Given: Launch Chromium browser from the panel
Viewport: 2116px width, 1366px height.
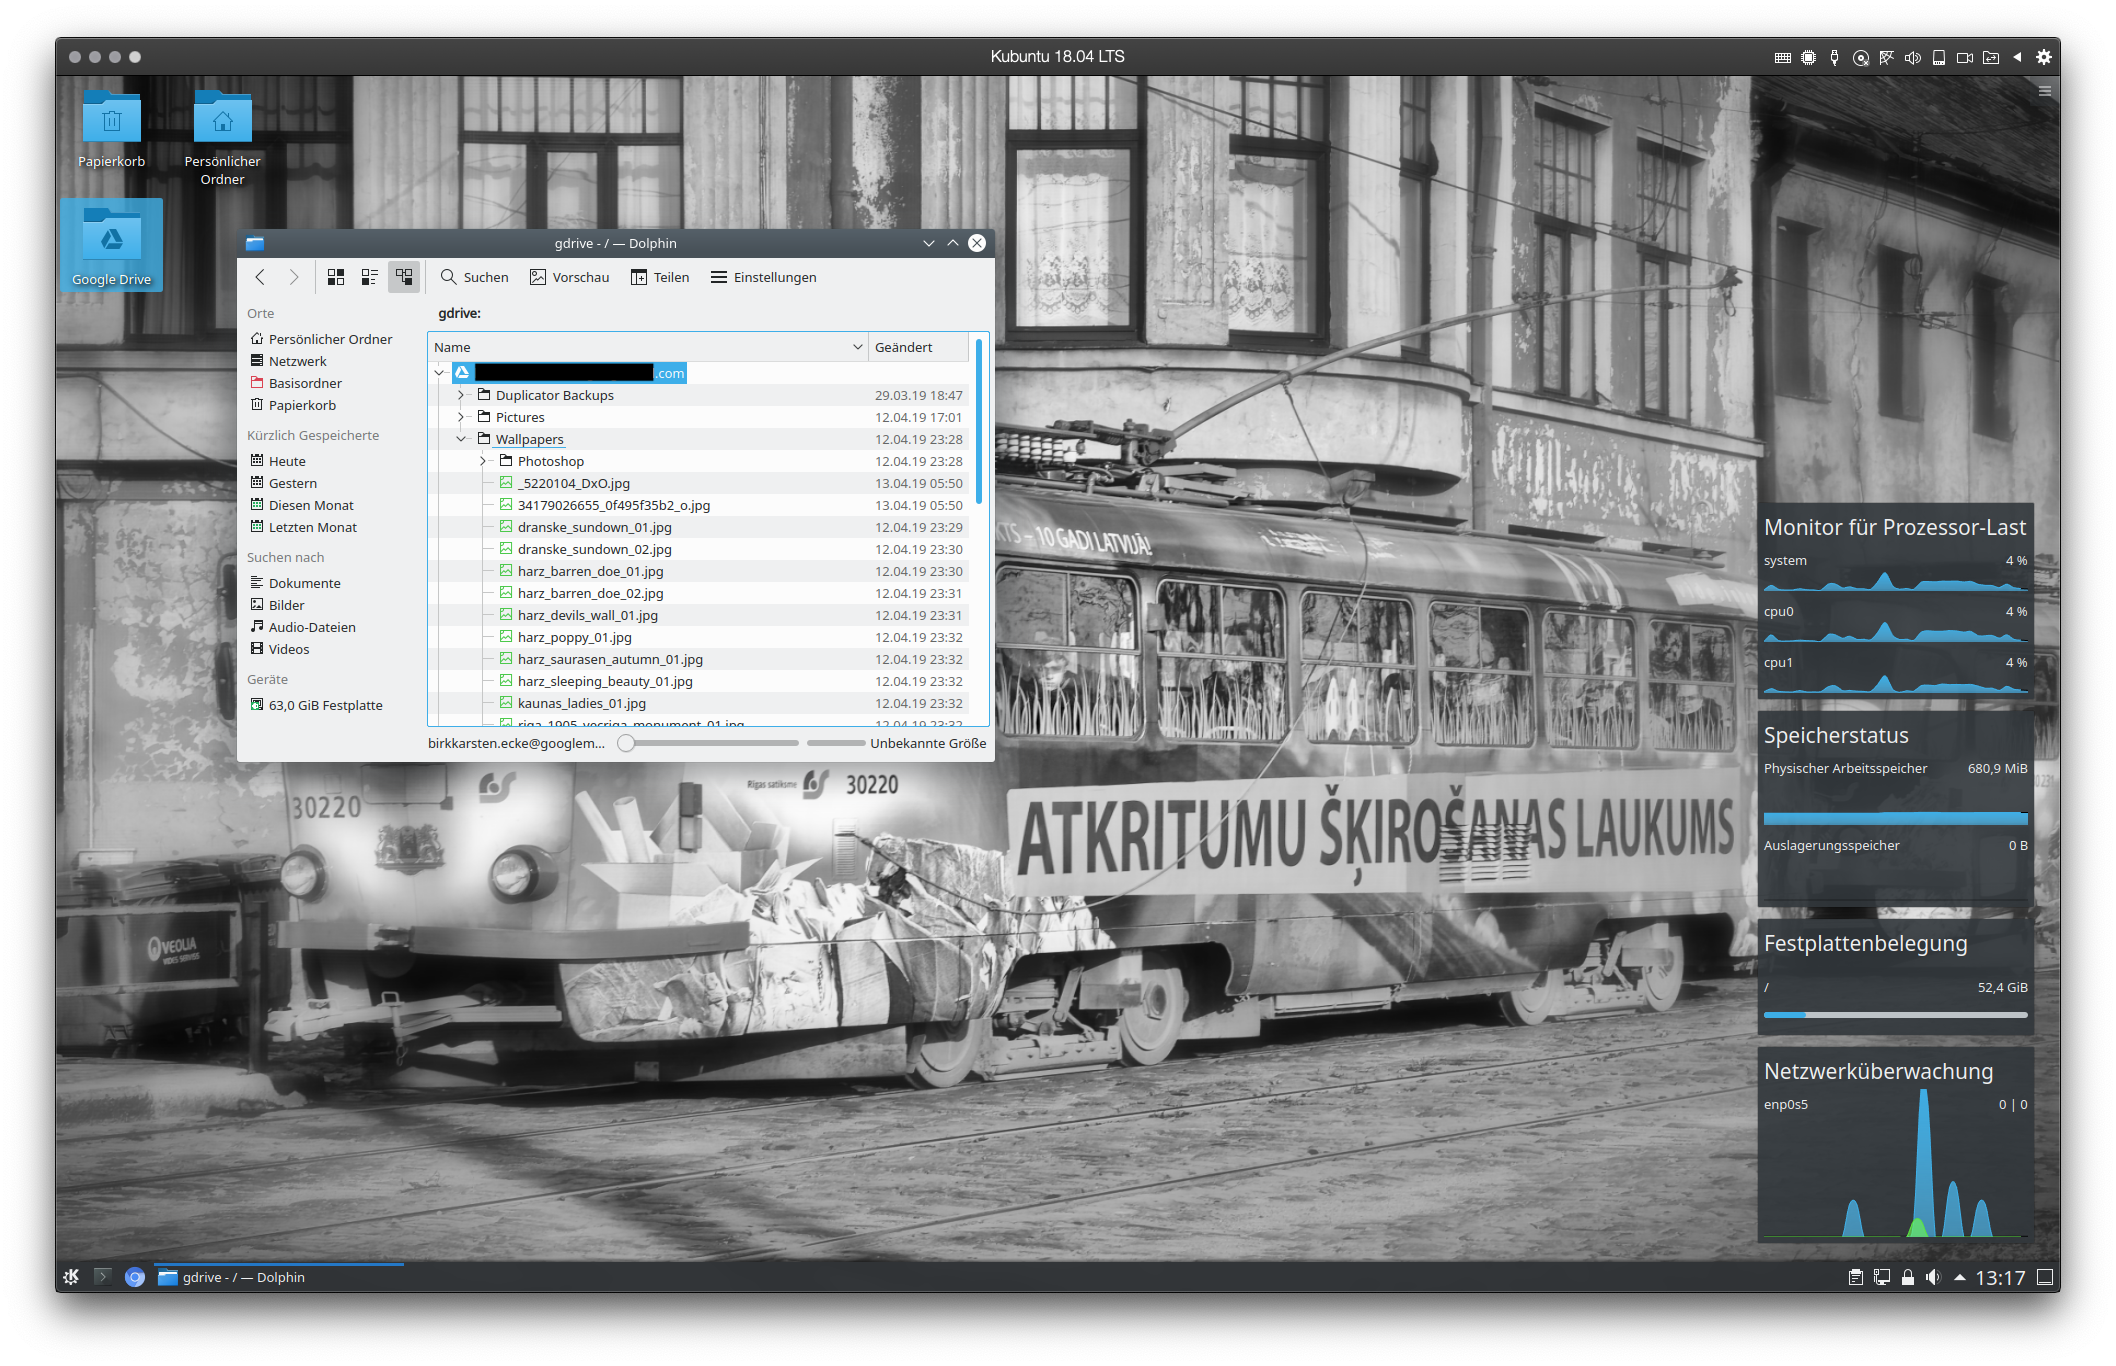Looking at the screenshot, I should (x=135, y=1277).
